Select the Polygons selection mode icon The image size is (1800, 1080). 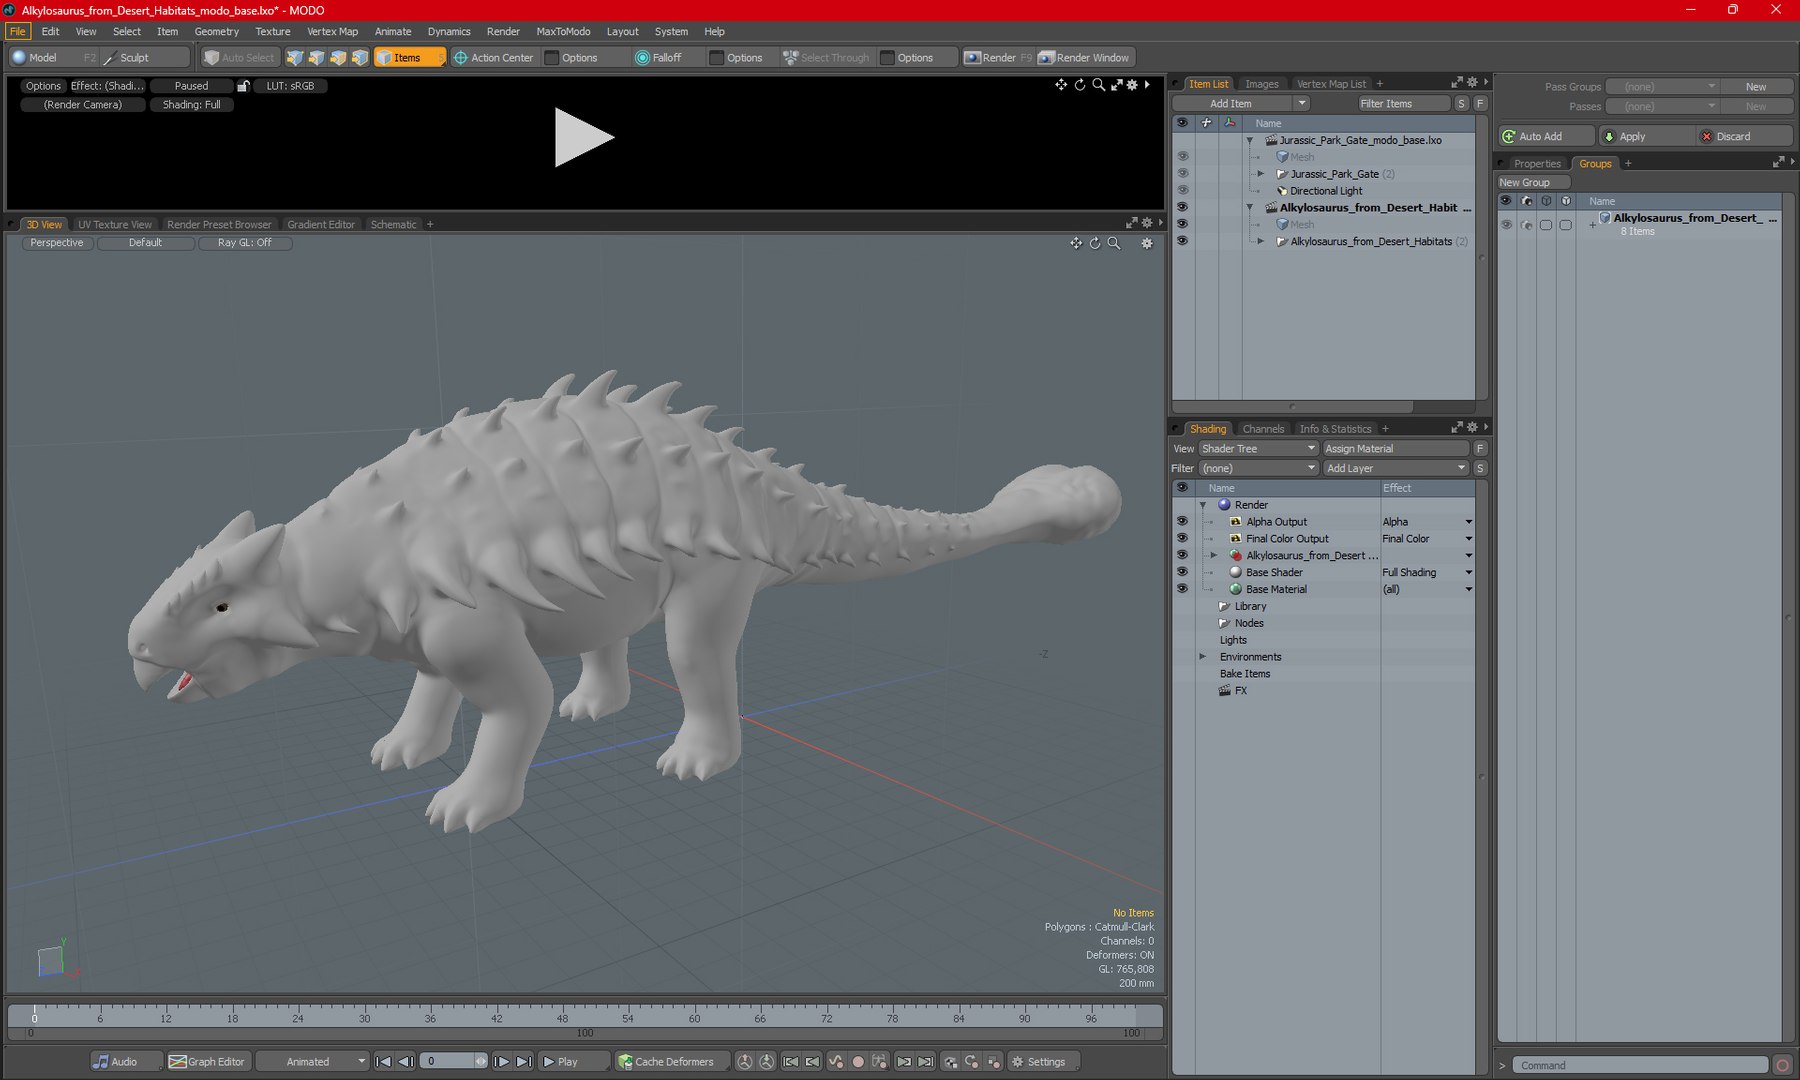(338, 58)
